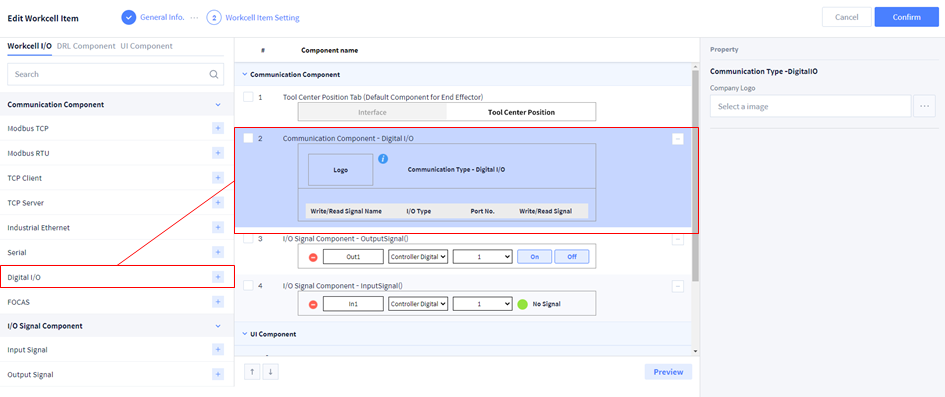Click the ellipsis button beside Select a image
The image size is (945, 397).
[x=924, y=106]
